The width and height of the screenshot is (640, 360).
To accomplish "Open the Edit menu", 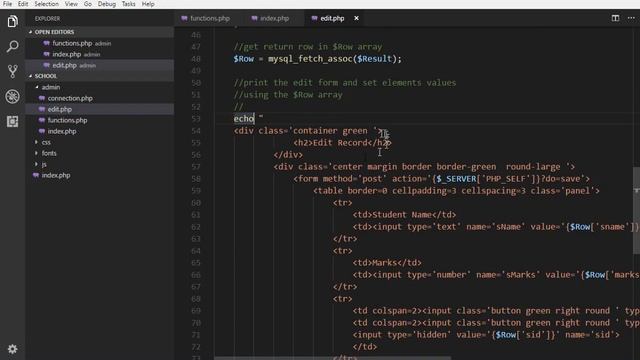I will tap(23, 4).
